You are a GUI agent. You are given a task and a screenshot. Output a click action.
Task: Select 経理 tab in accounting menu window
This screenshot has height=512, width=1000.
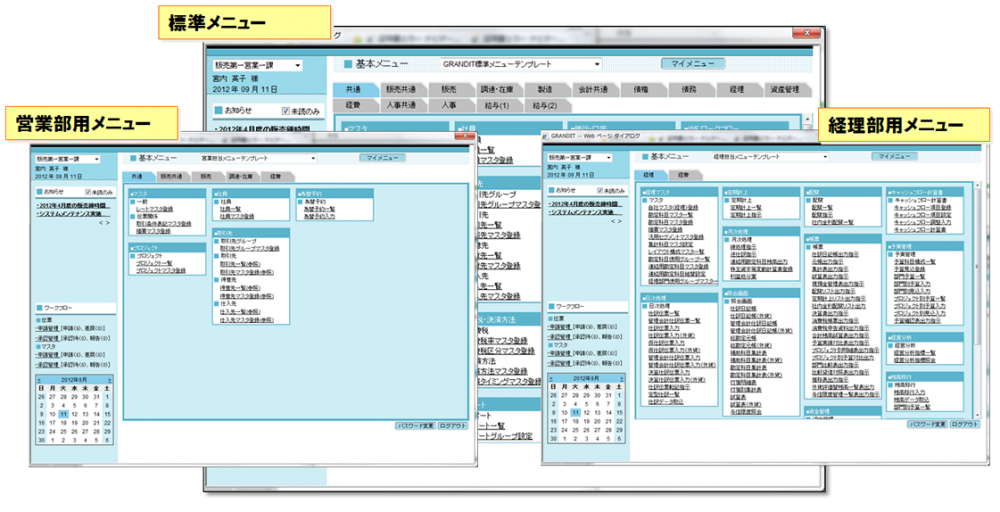pyautogui.click(x=649, y=175)
